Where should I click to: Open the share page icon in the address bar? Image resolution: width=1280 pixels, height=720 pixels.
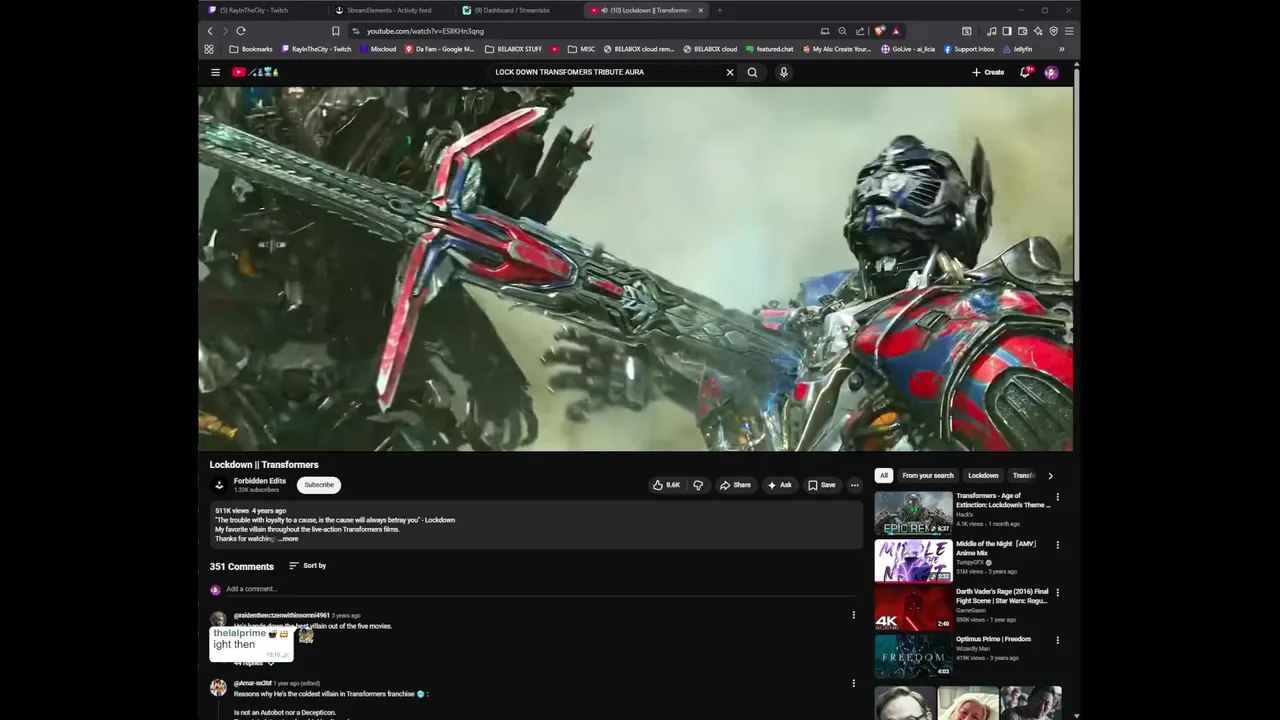click(860, 31)
